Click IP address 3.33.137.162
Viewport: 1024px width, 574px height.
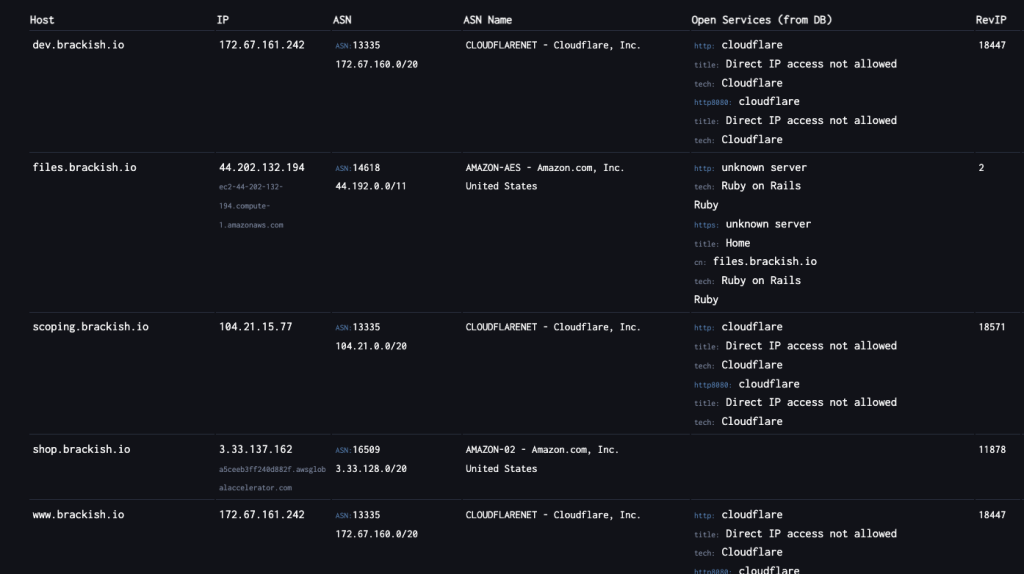pyautogui.click(x=256, y=450)
